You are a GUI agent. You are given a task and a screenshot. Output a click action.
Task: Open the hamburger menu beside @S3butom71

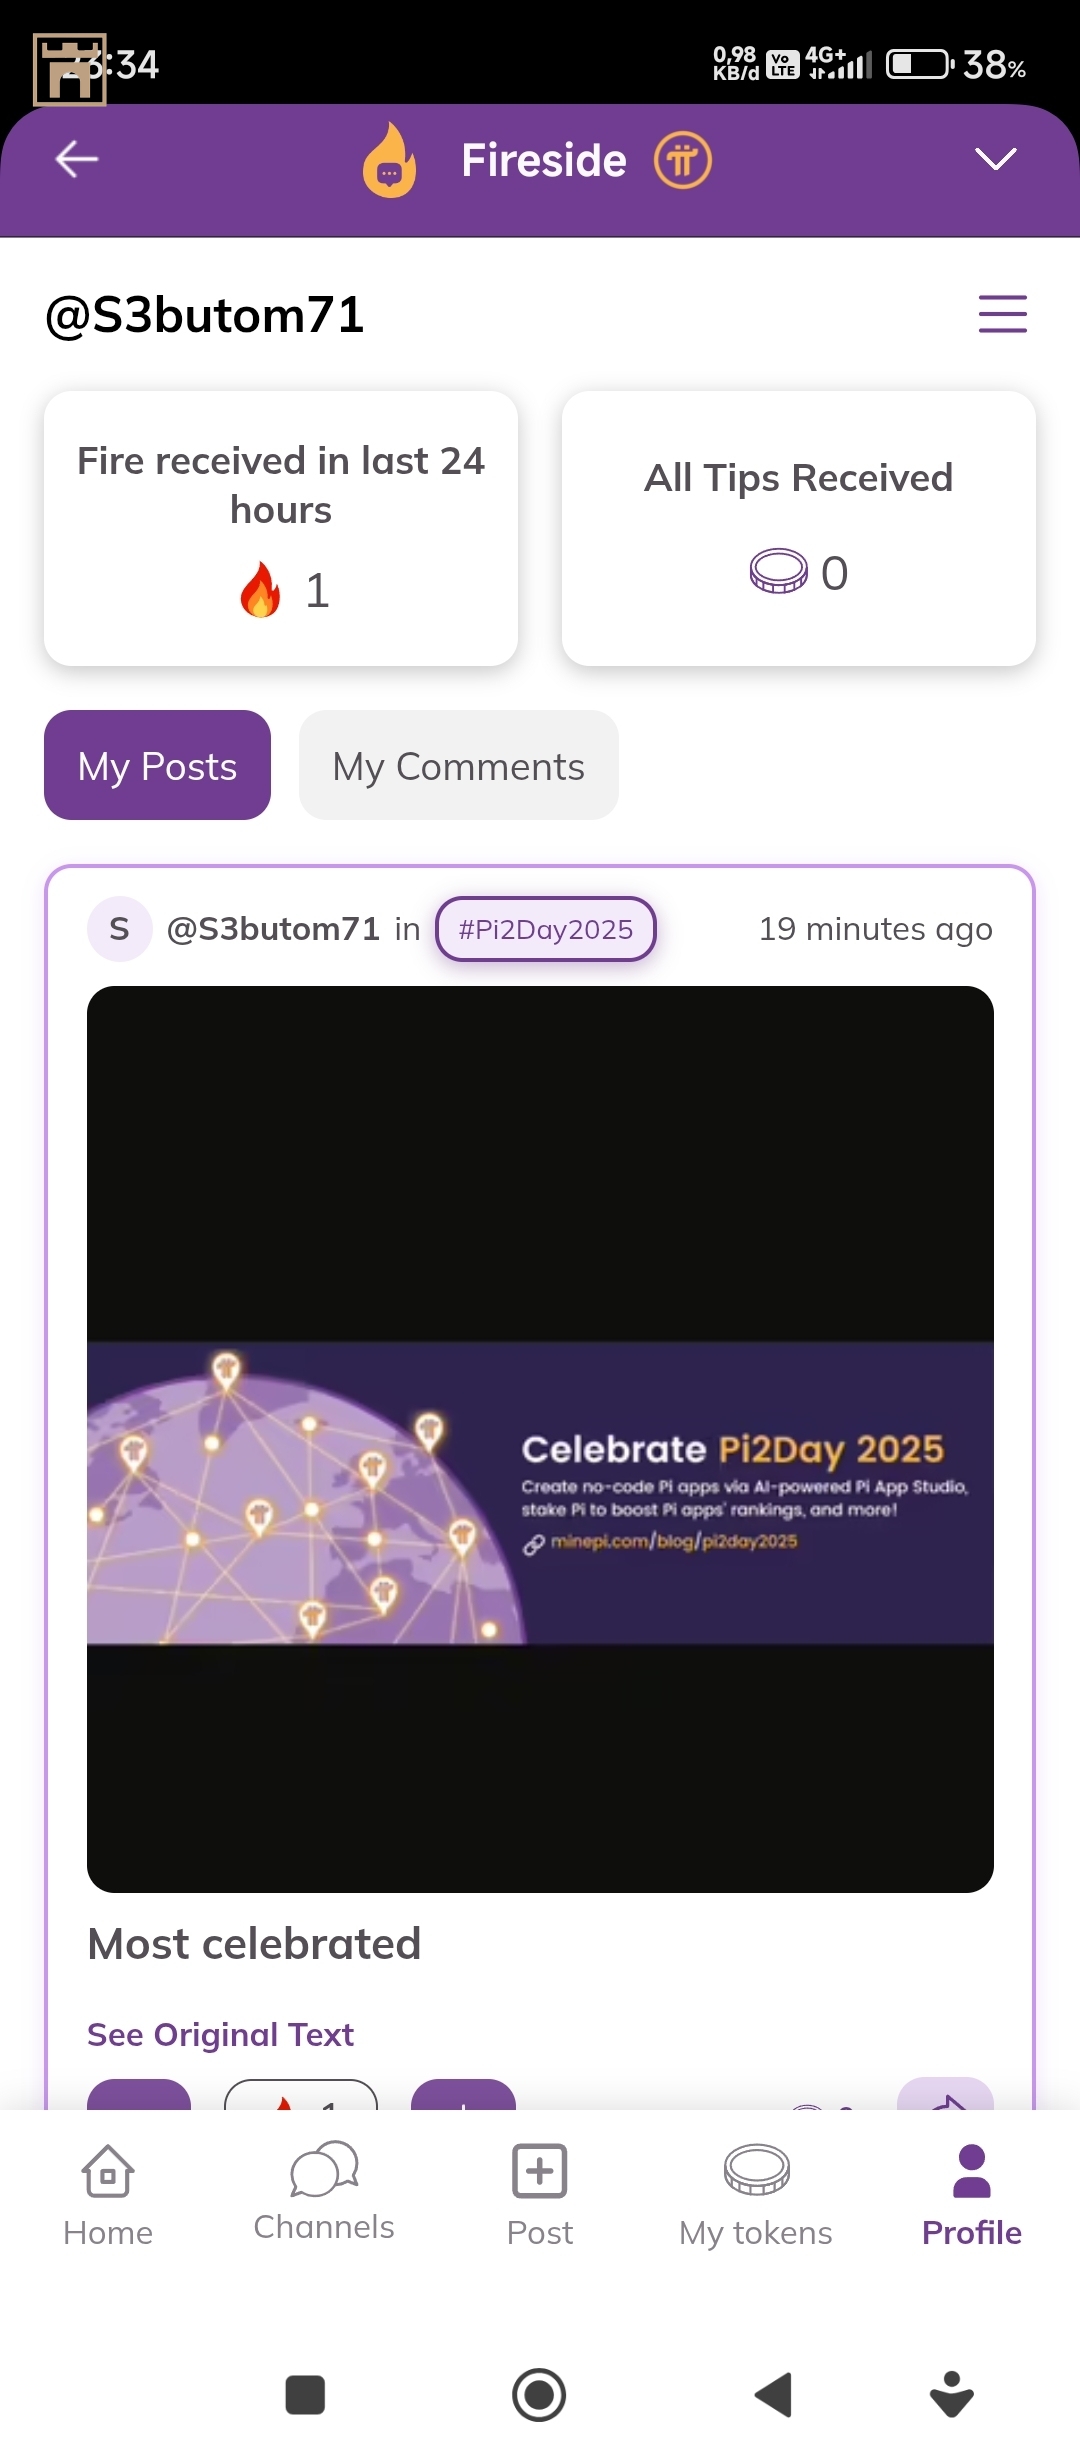[1002, 314]
